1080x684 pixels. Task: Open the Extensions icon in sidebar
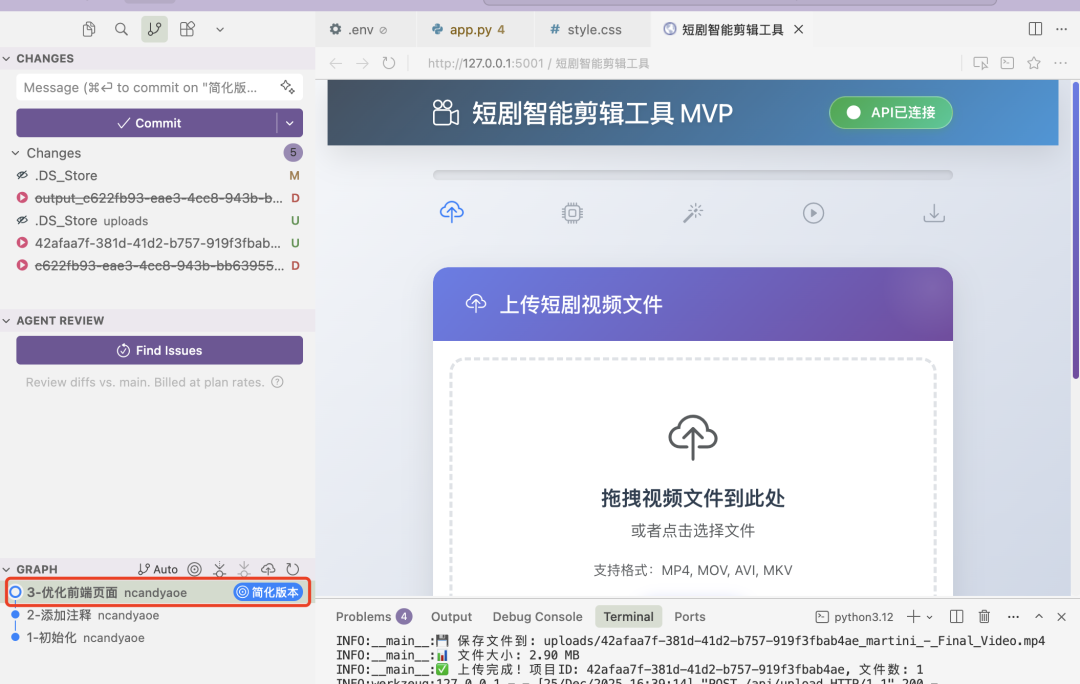(x=187, y=29)
